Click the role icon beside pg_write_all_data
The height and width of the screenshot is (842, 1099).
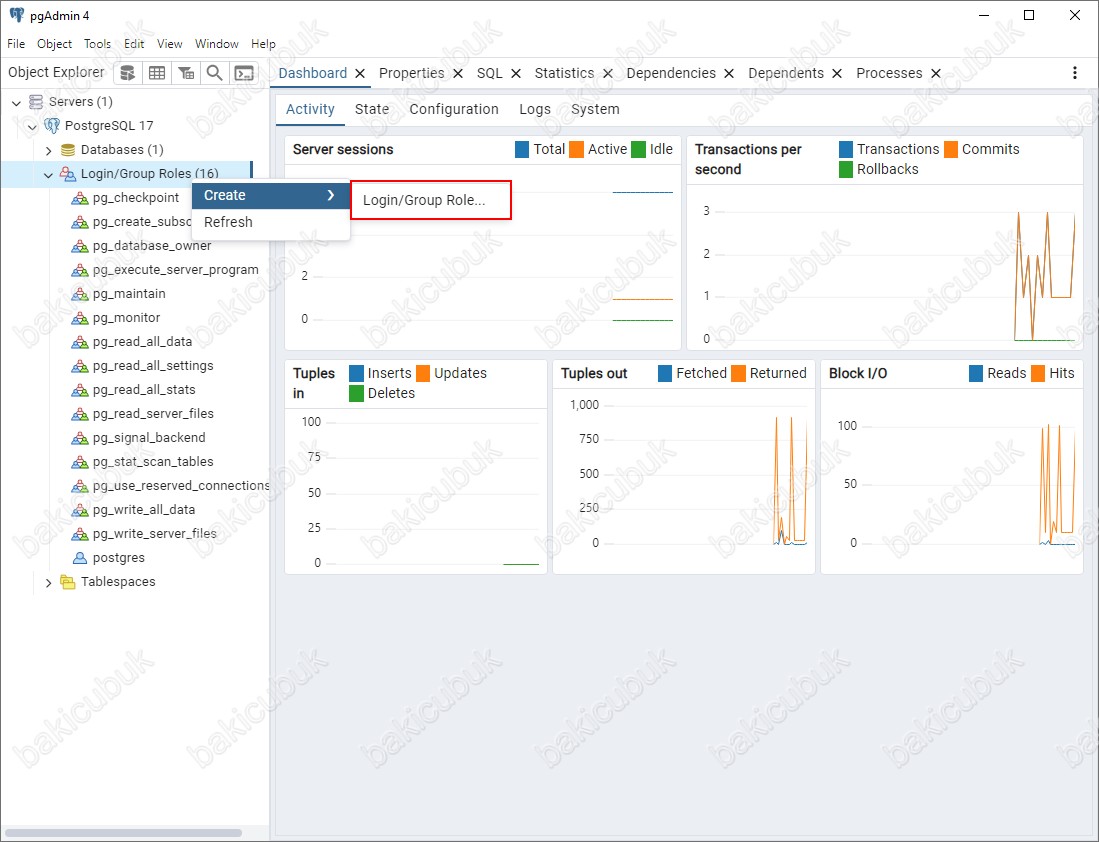coord(80,510)
